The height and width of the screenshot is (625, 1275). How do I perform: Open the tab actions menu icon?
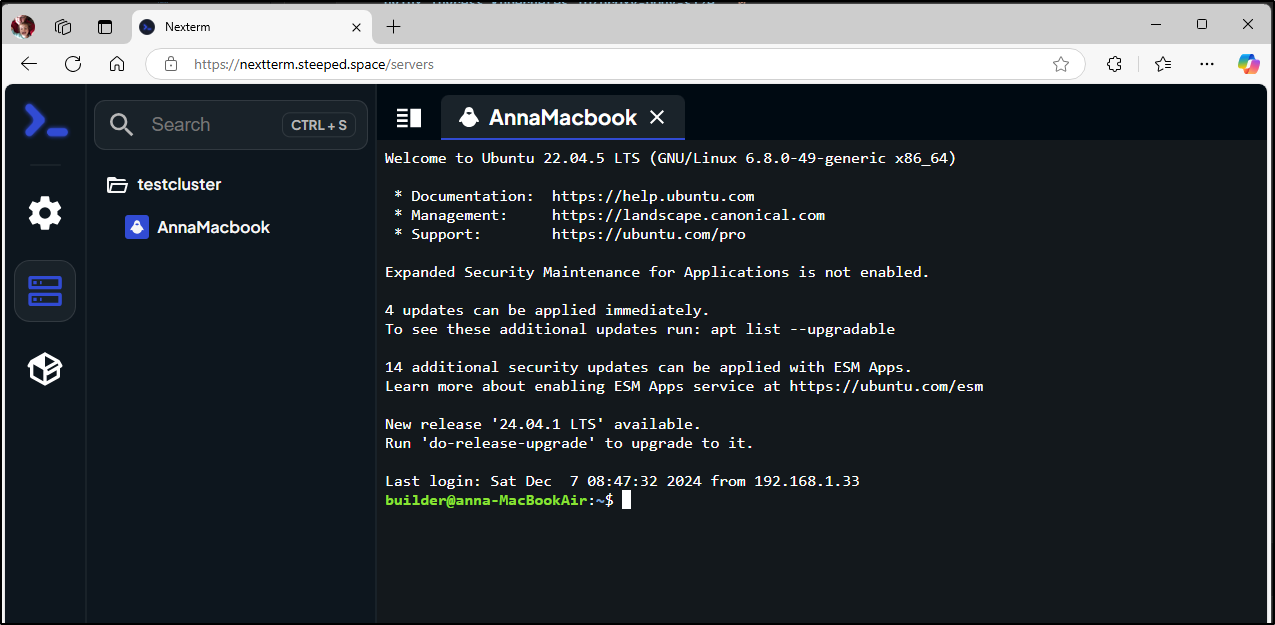(105, 27)
